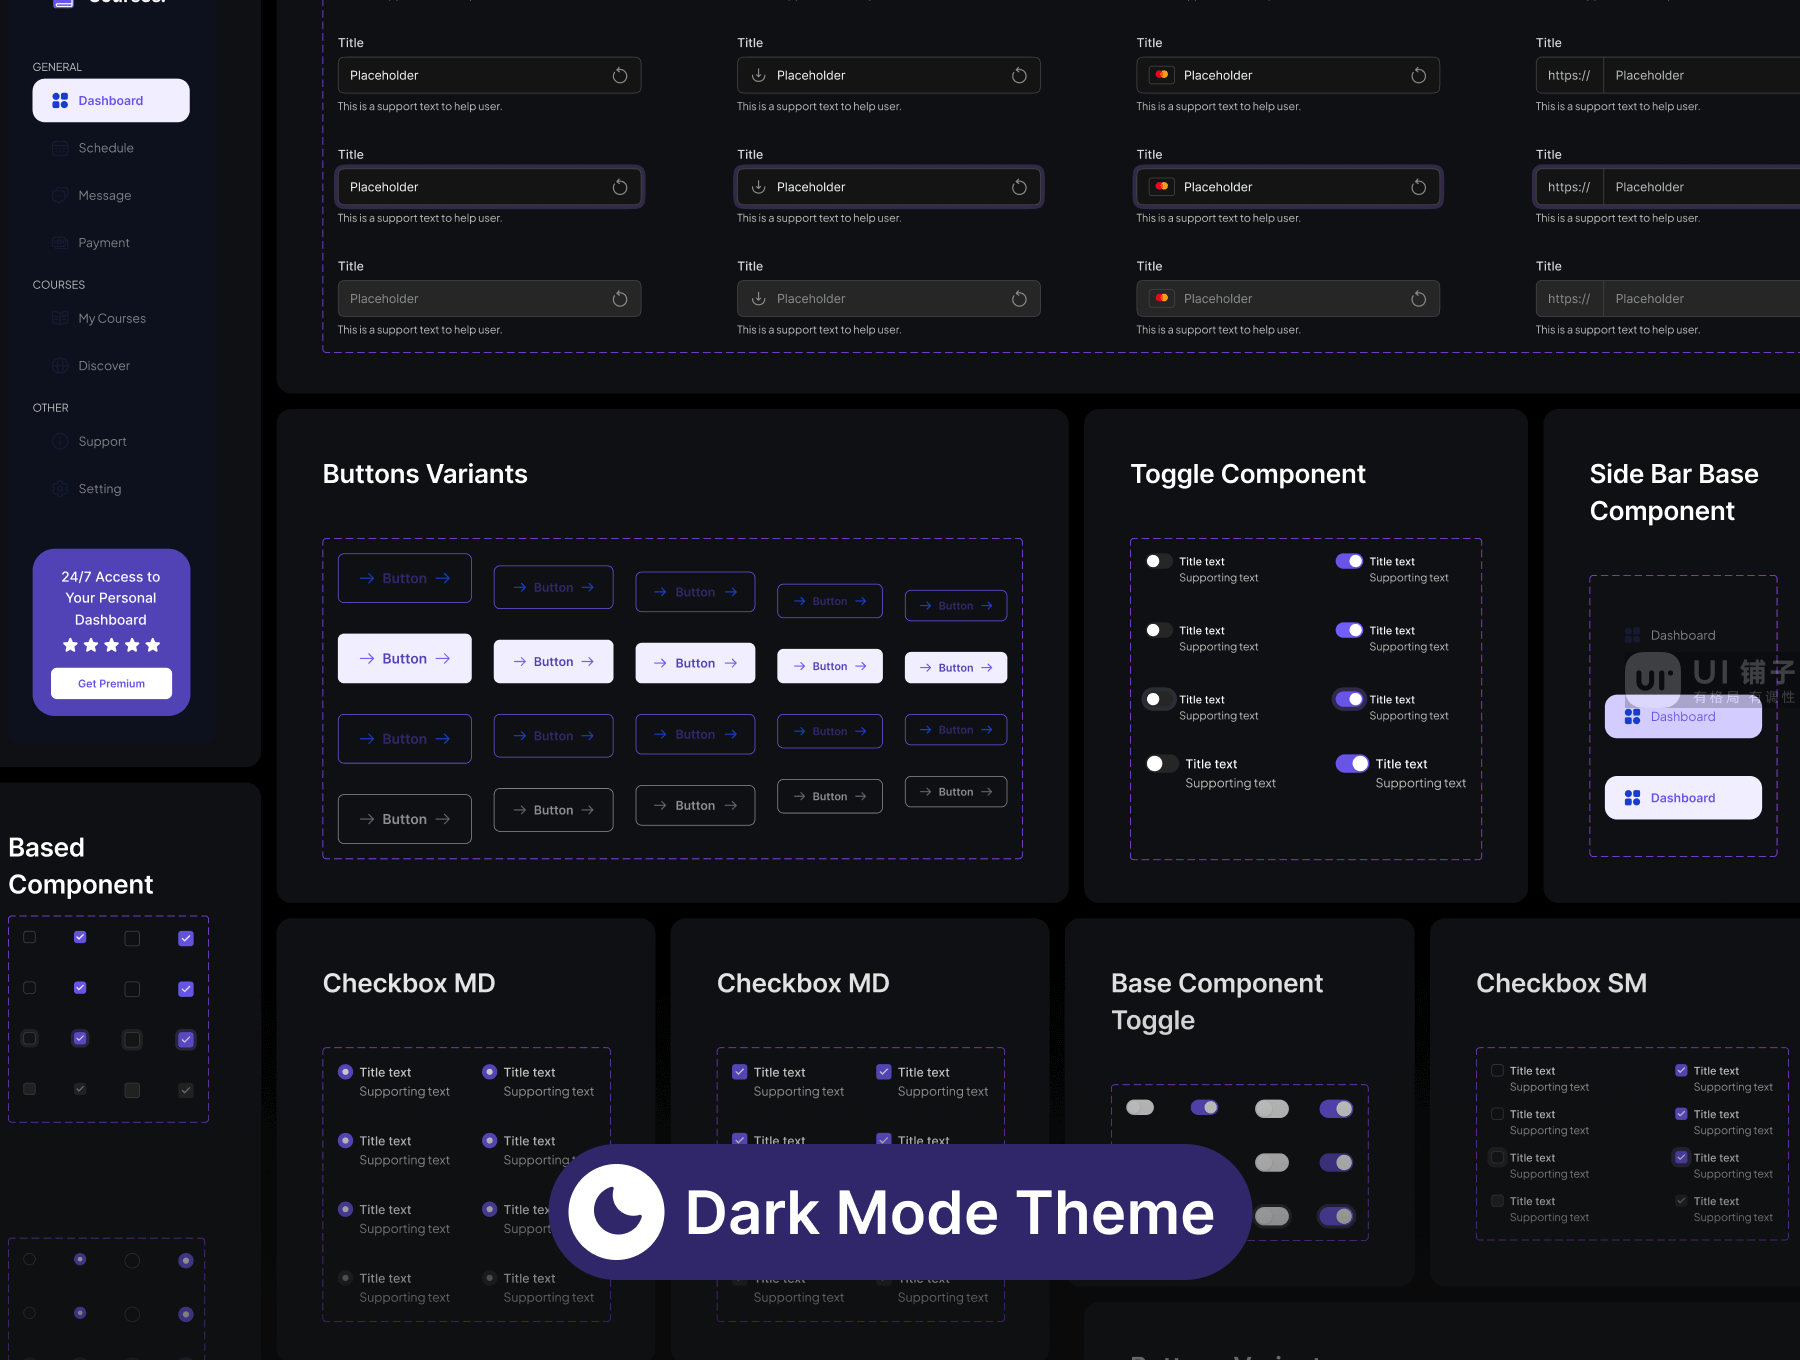Select bottom-left dimmed radio in first Checkbox MD panel
This screenshot has height=1360, width=1800.
tap(345, 1278)
